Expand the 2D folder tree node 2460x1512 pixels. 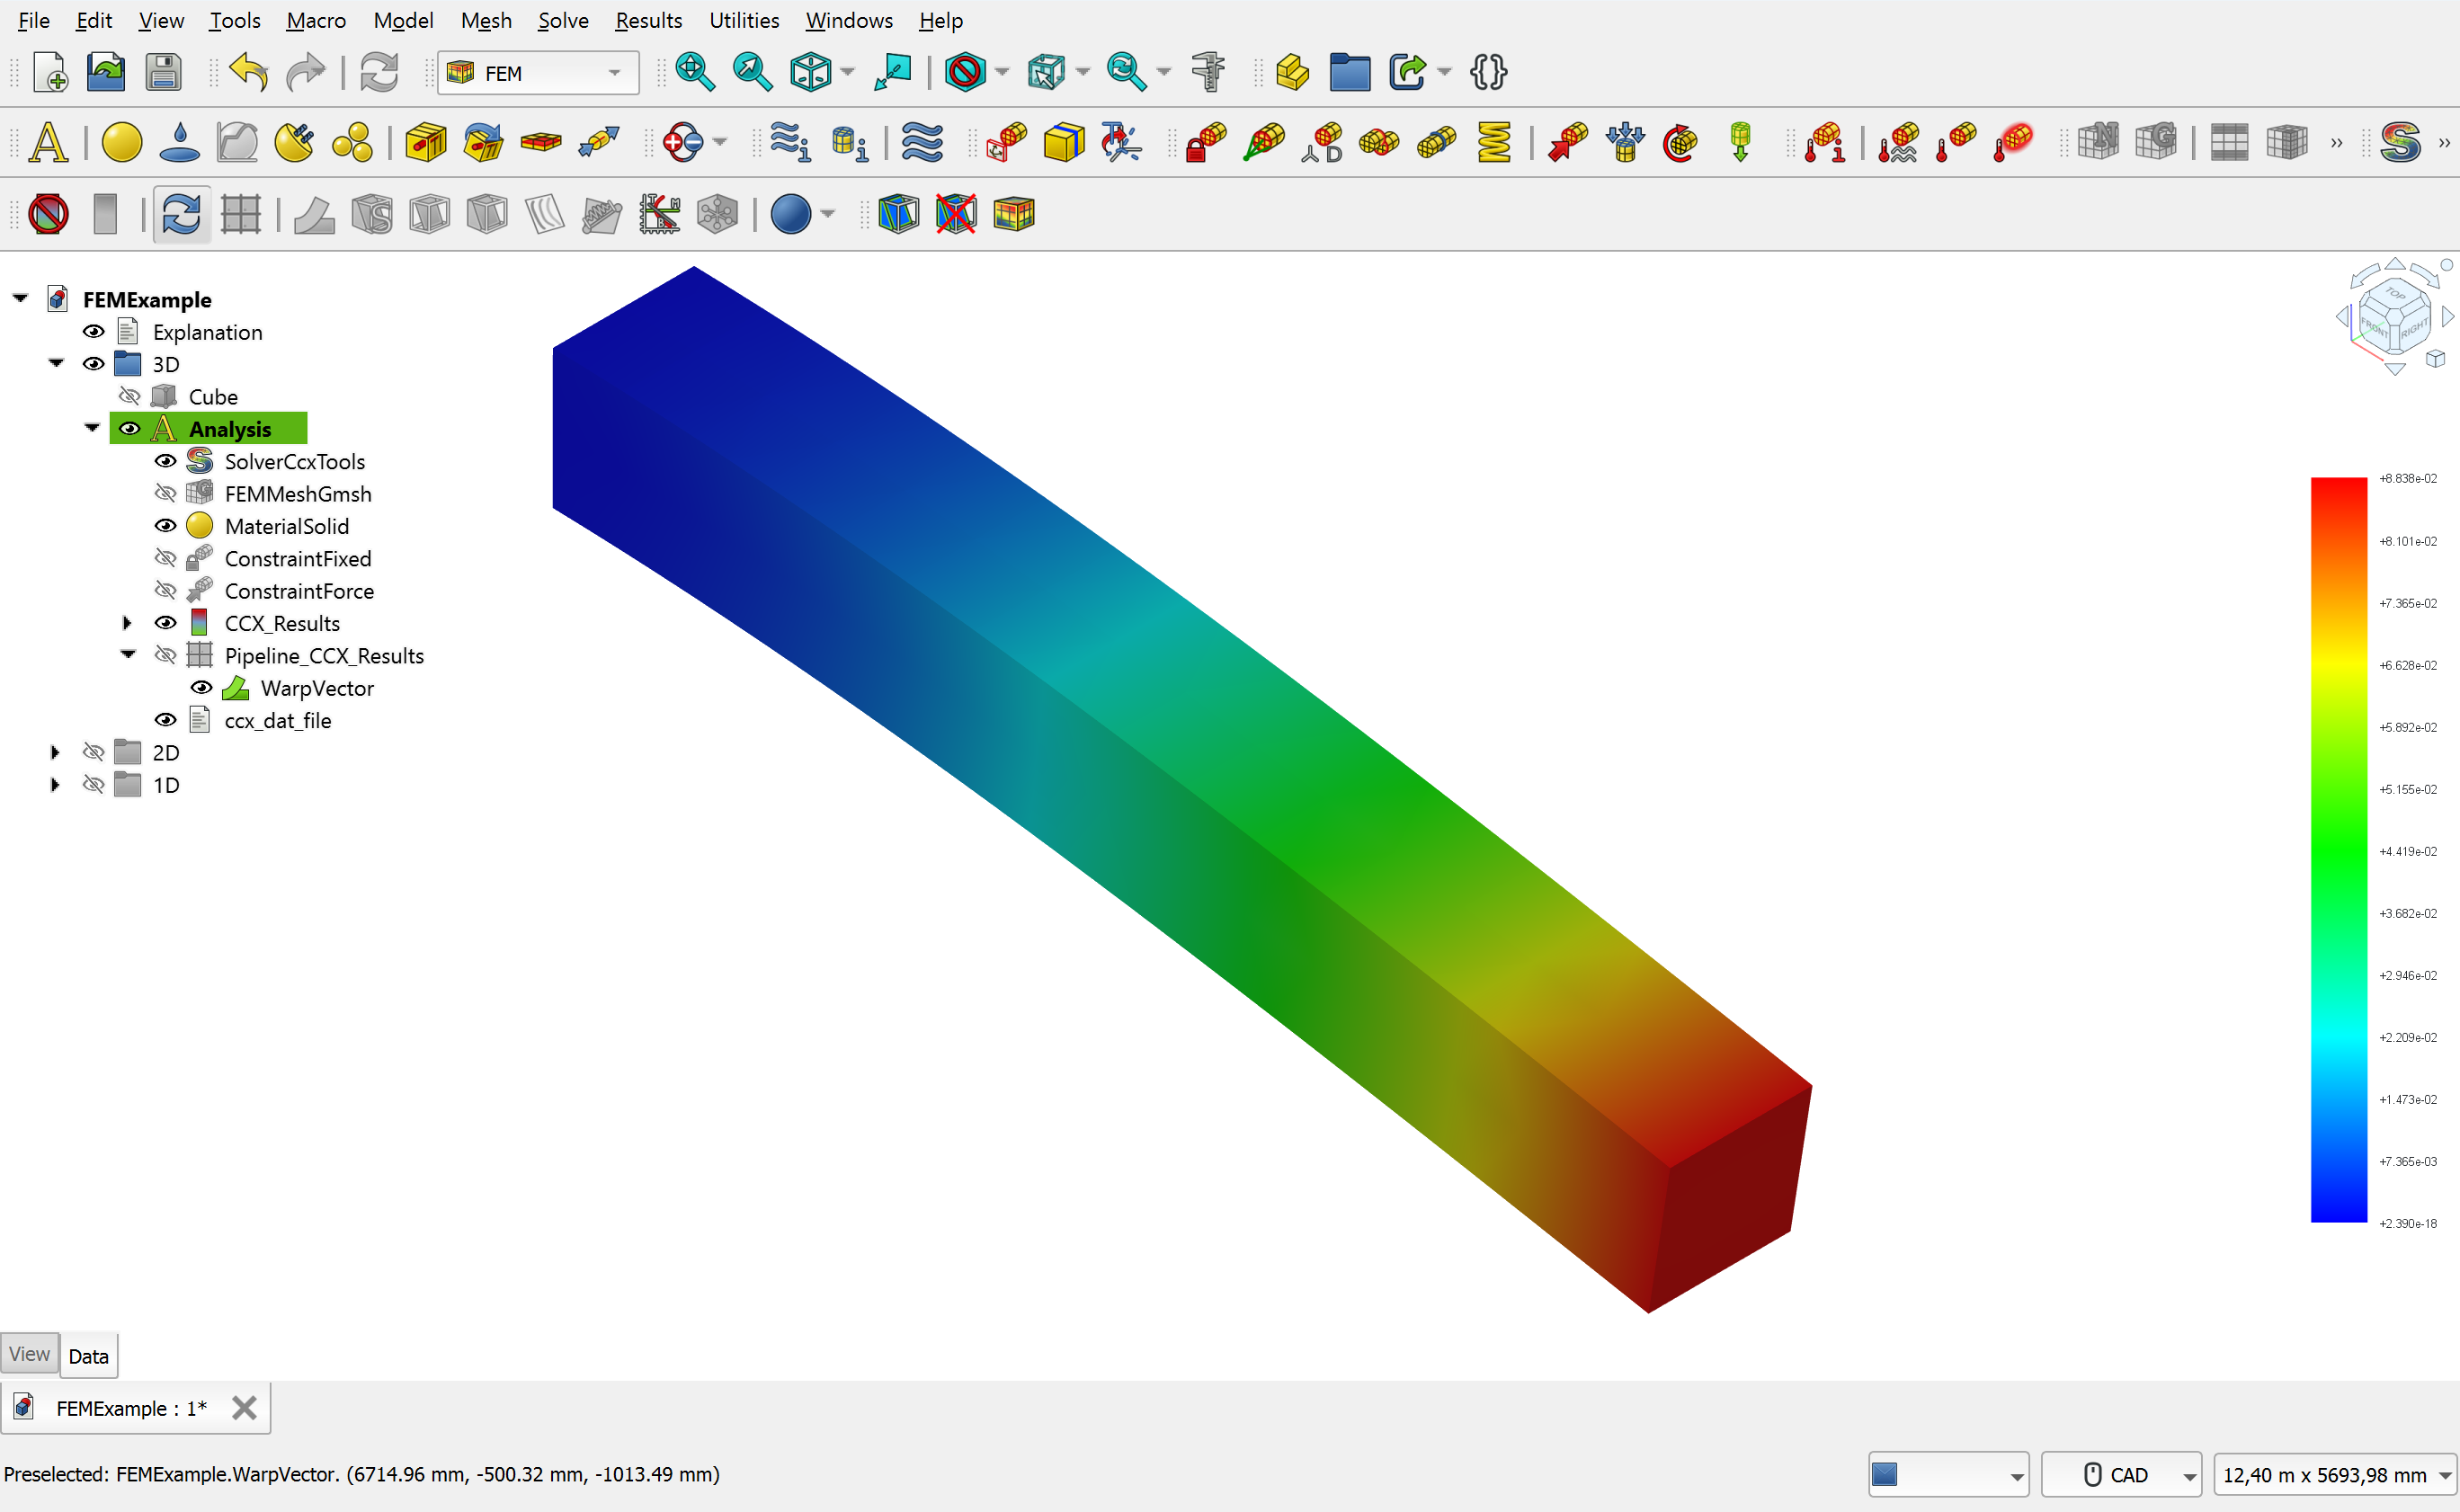click(55, 753)
